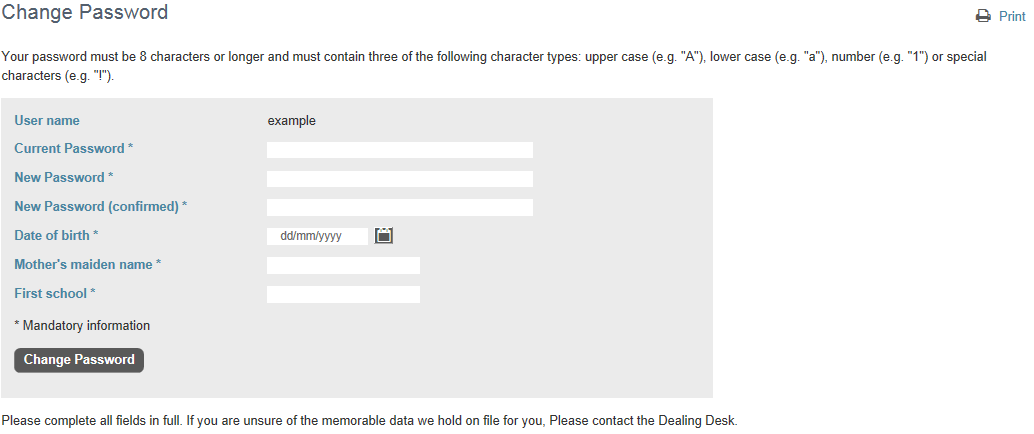Click the Date of birth label
The image size is (1034, 434).
click(57, 235)
